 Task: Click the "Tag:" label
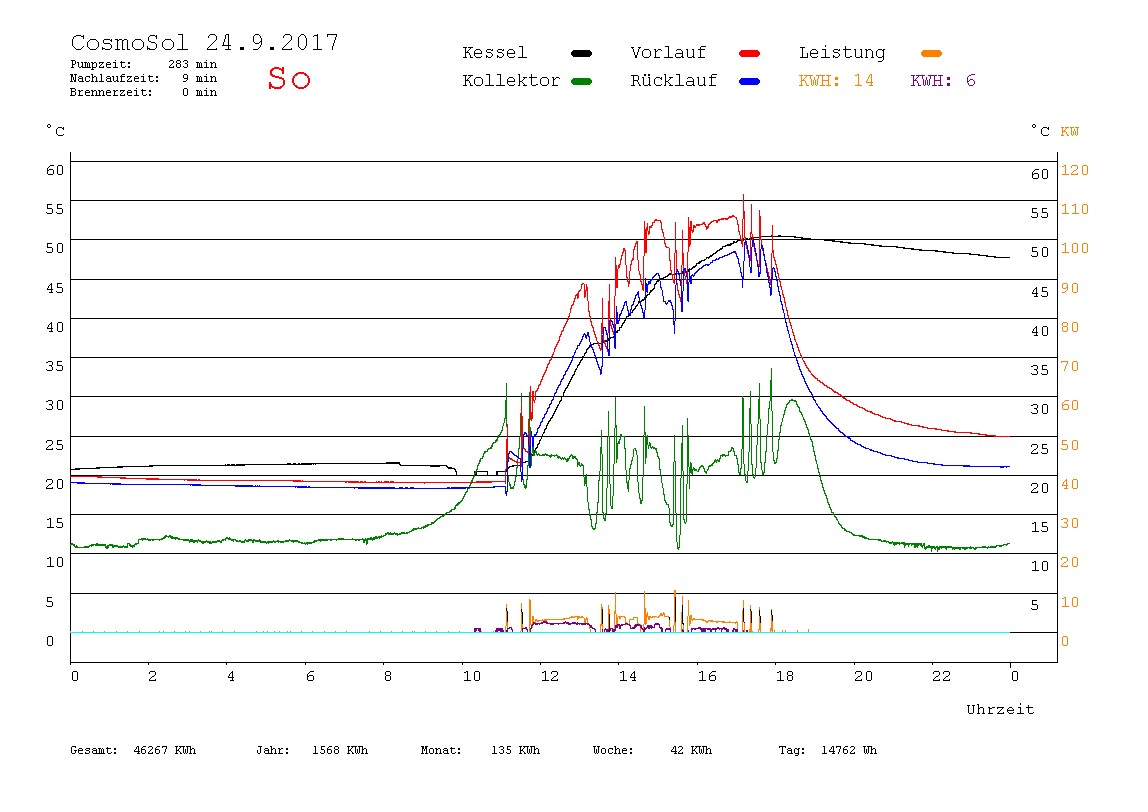click(791, 750)
